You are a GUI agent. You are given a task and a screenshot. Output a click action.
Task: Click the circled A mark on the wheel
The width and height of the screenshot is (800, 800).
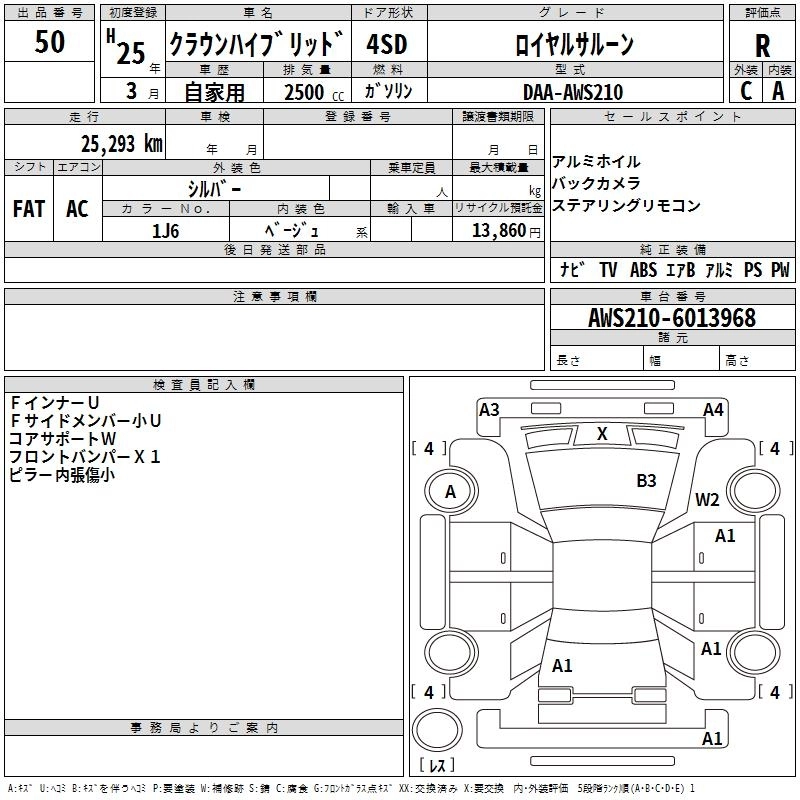[x=450, y=492]
